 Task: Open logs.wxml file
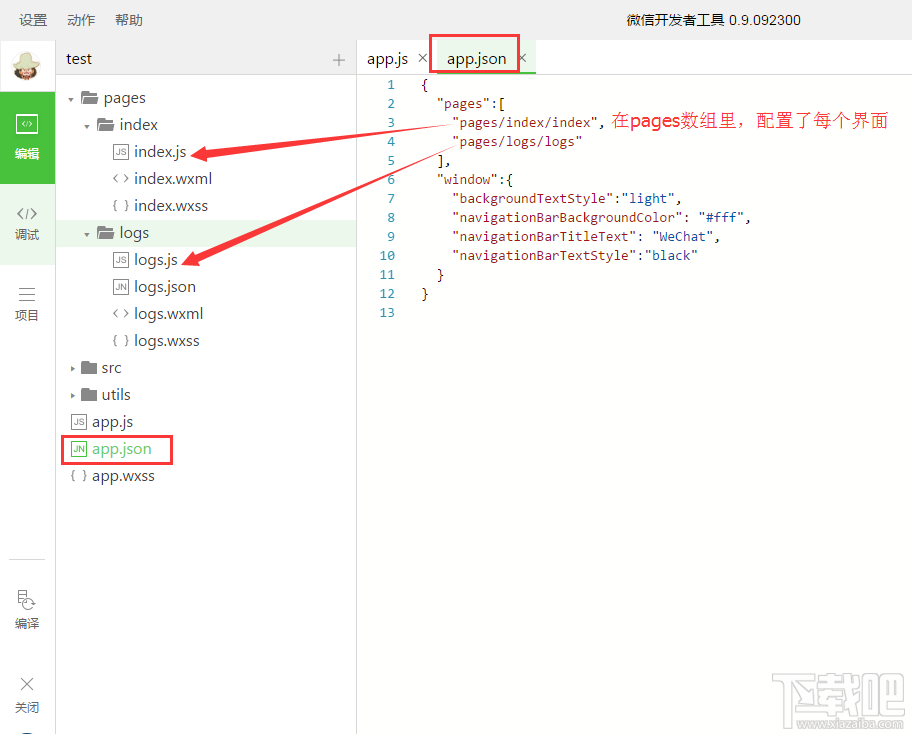point(169,313)
